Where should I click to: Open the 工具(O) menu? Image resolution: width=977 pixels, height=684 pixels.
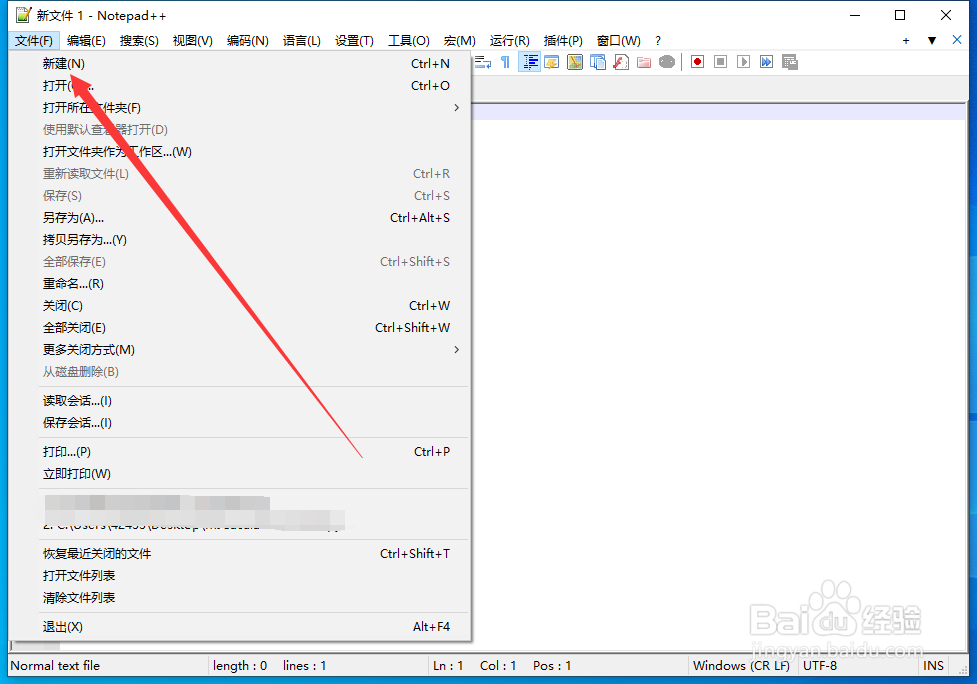click(x=409, y=40)
